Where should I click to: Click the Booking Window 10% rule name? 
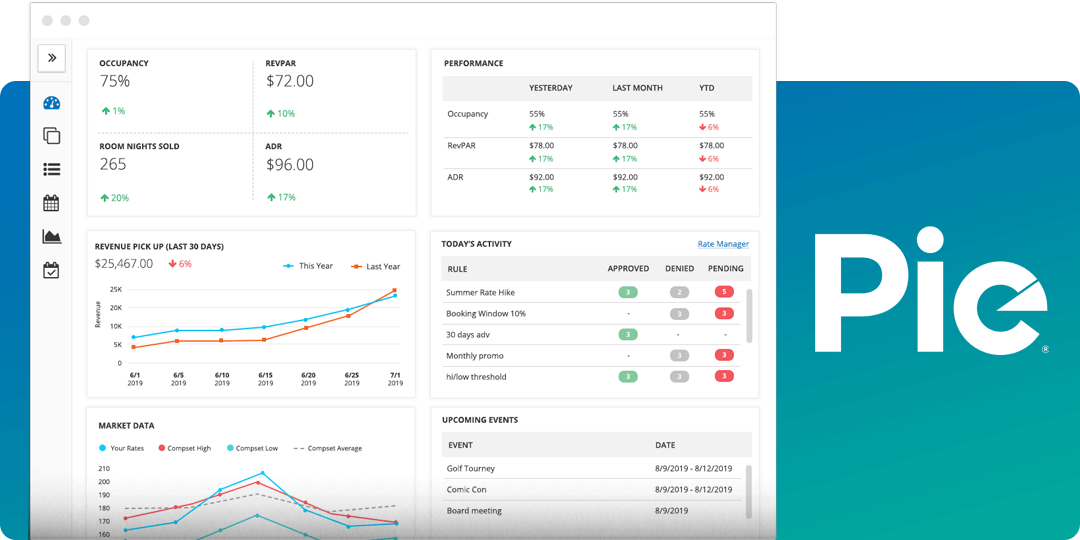(x=486, y=313)
